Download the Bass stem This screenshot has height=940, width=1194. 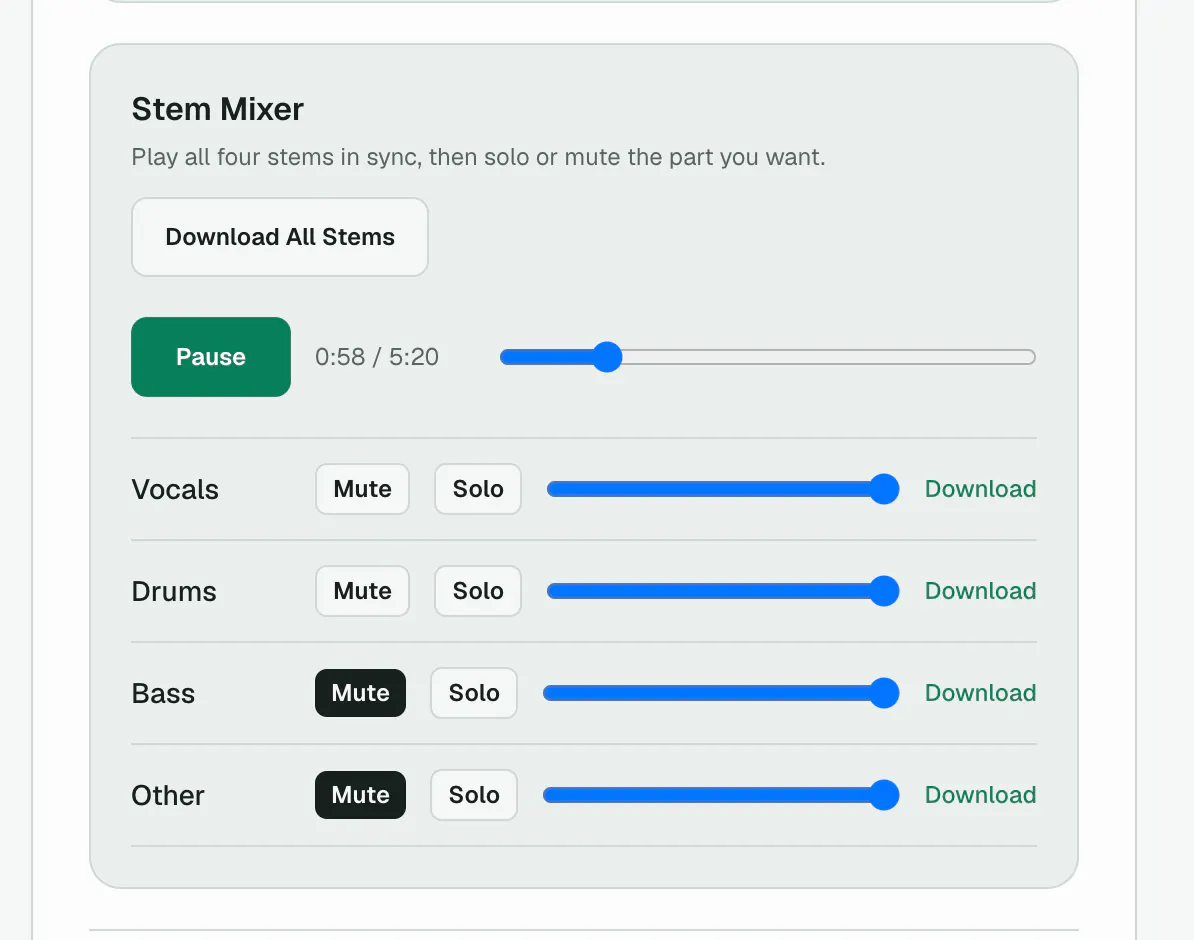pyautogui.click(x=980, y=693)
